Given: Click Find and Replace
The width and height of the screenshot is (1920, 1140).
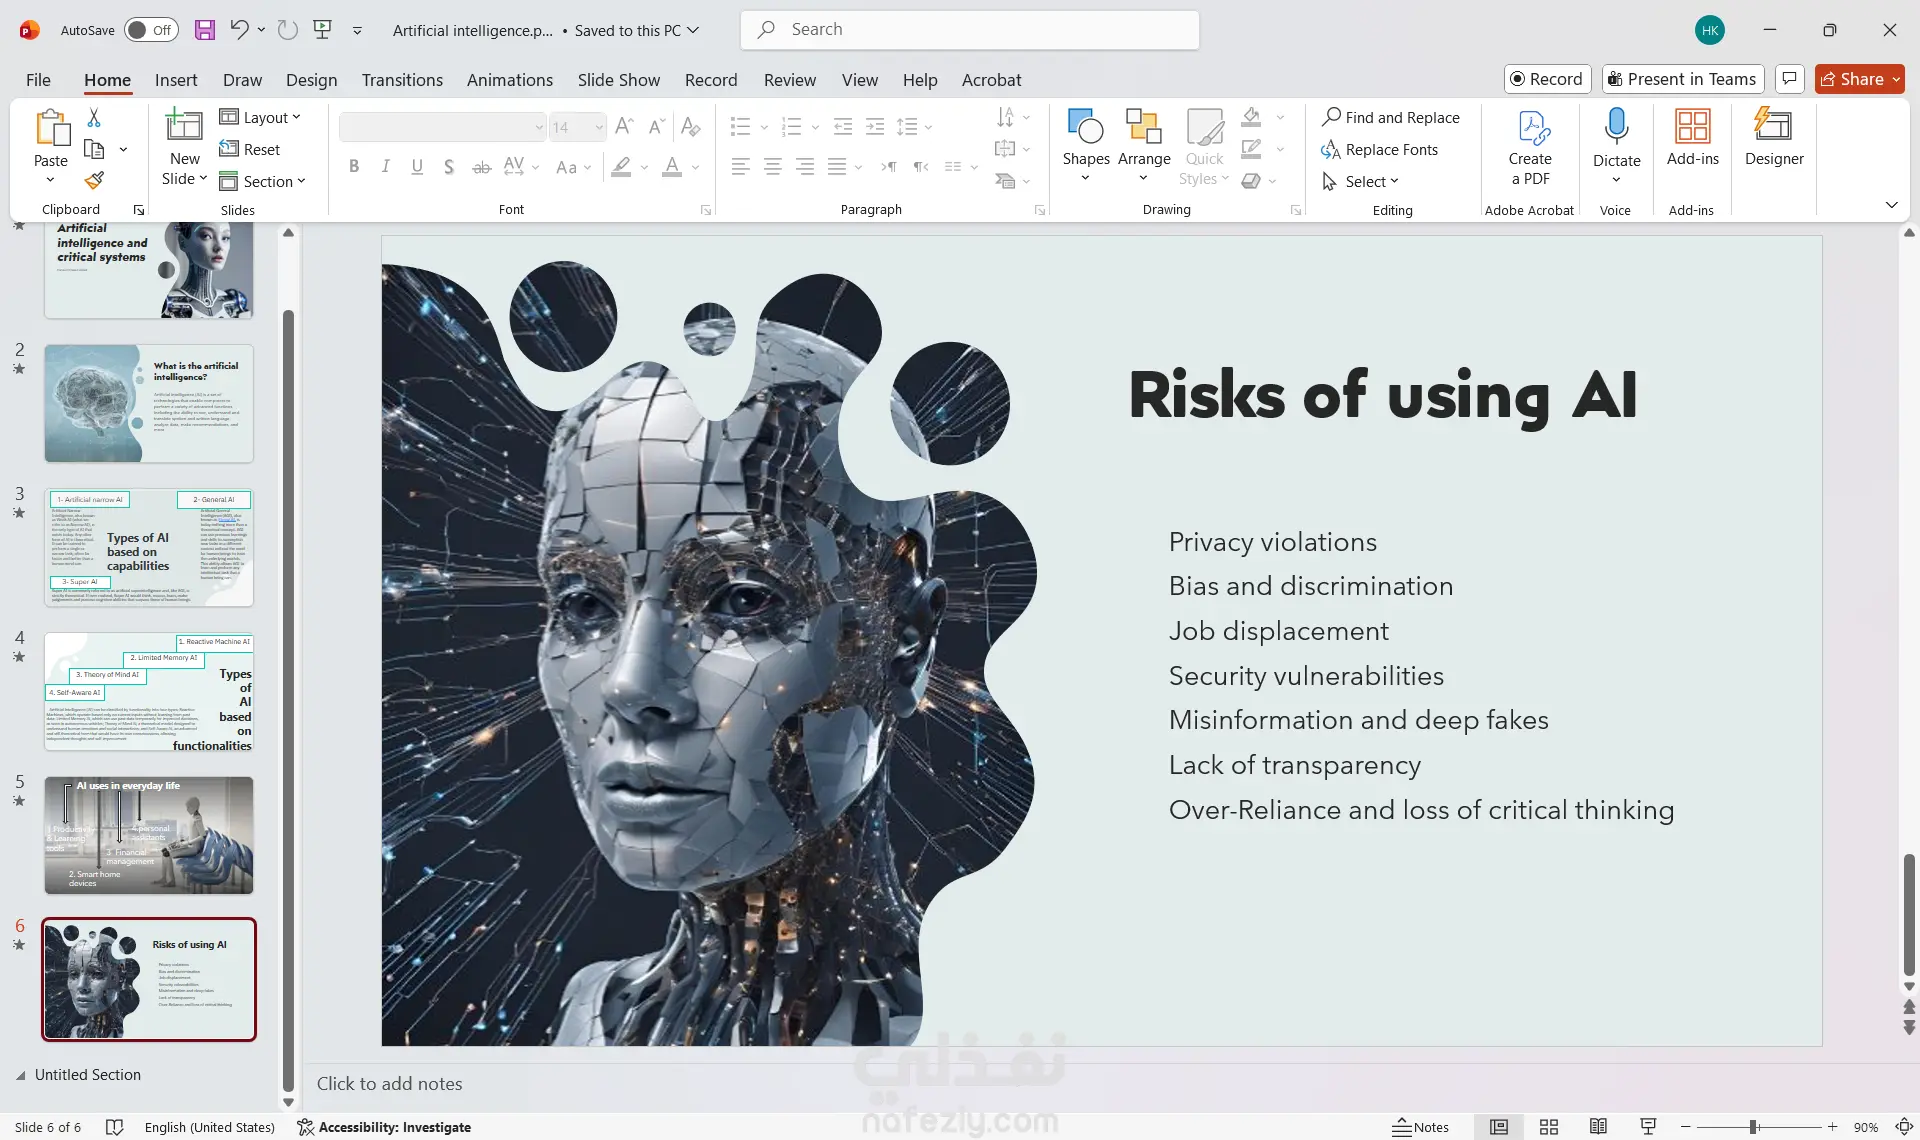Looking at the screenshot, I should tap(1390, 117).
